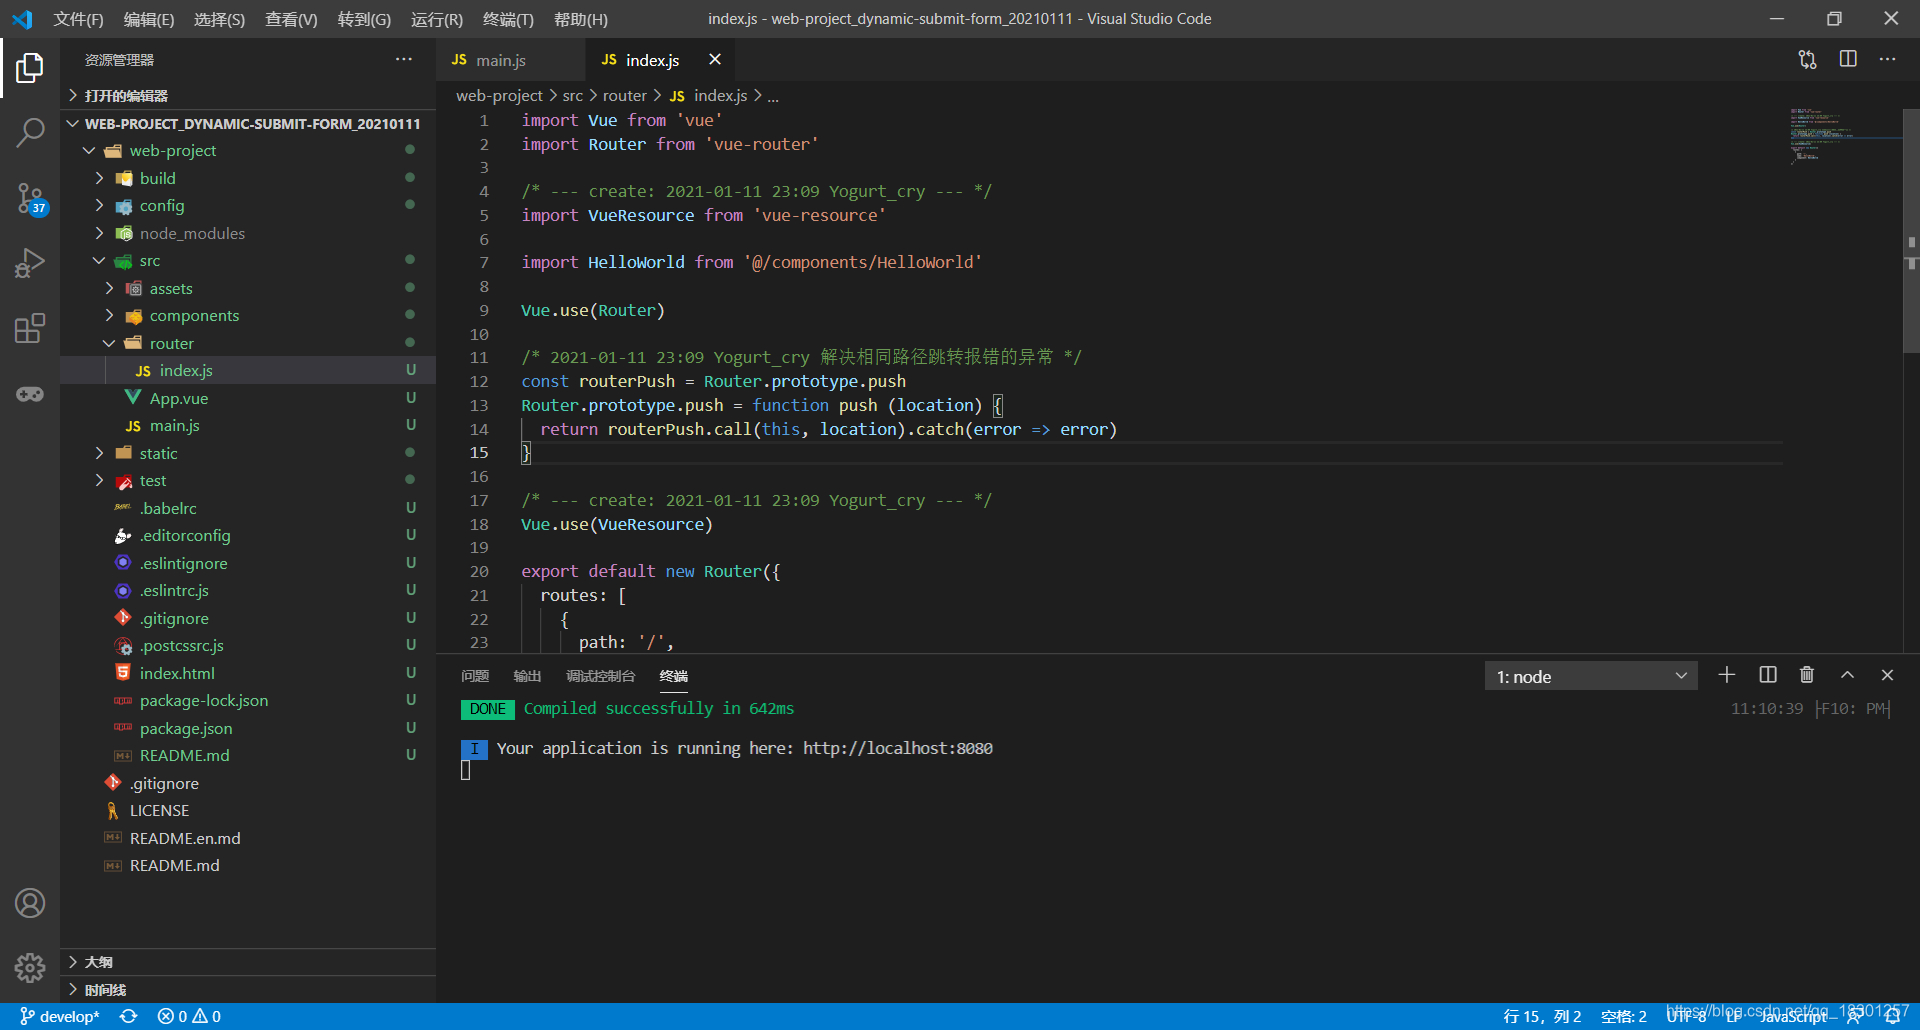Viewport: 1920px width, 1030px height.
Task: Open editor more actions ellipsis menu
Action: point(1887,60)
